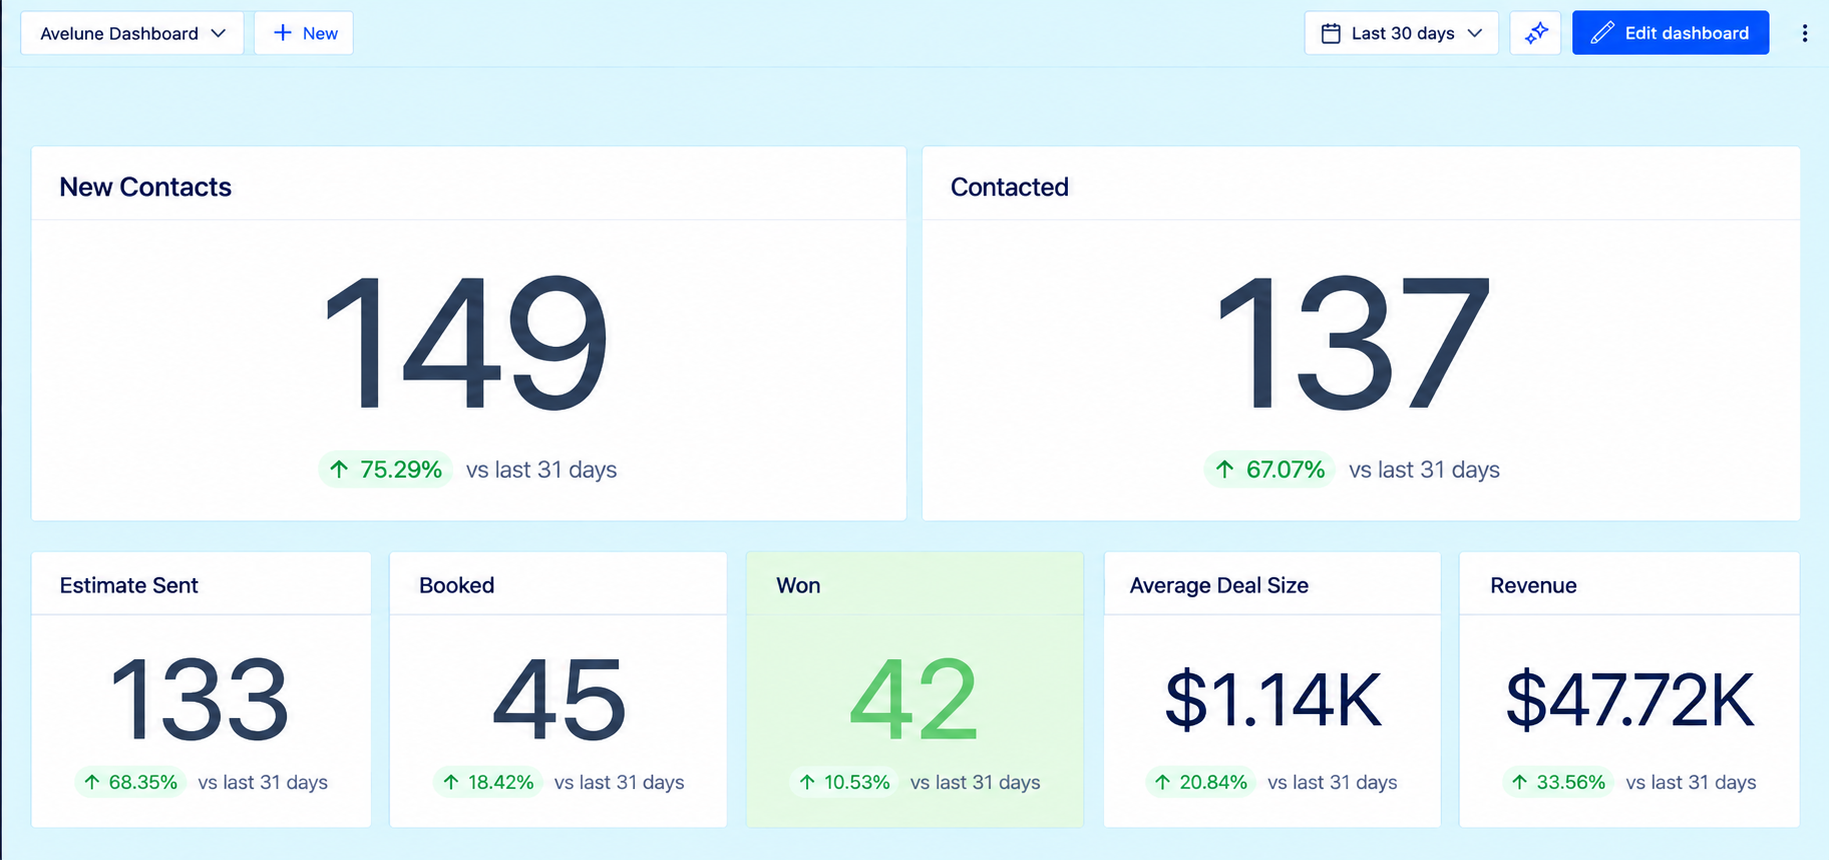Viewport: 1829px width, 860px height.
Task: Click the chevron beside Last 30 days
Action: [x=1475, y=33]
